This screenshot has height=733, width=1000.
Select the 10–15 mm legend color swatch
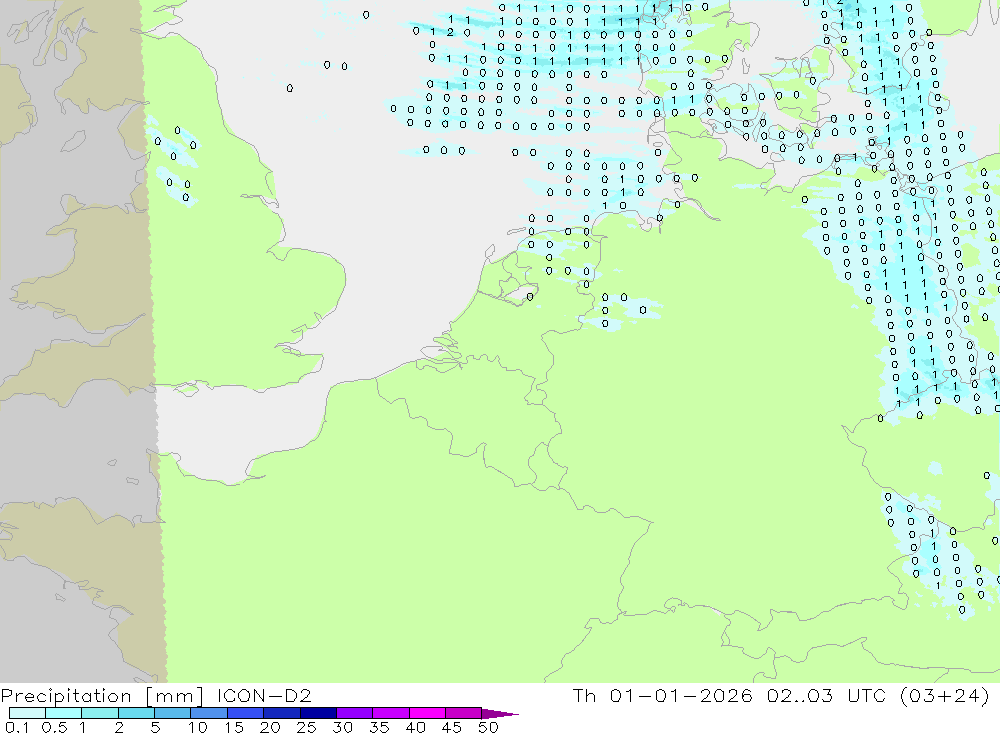(x=209, y=713)
